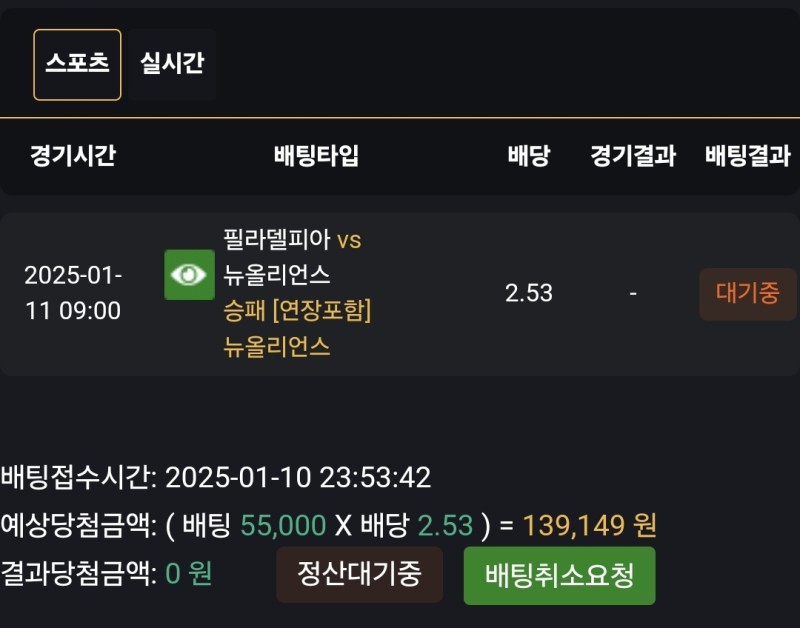
Task: Click the 필라델피아 team name
Action: click(277, 240)
